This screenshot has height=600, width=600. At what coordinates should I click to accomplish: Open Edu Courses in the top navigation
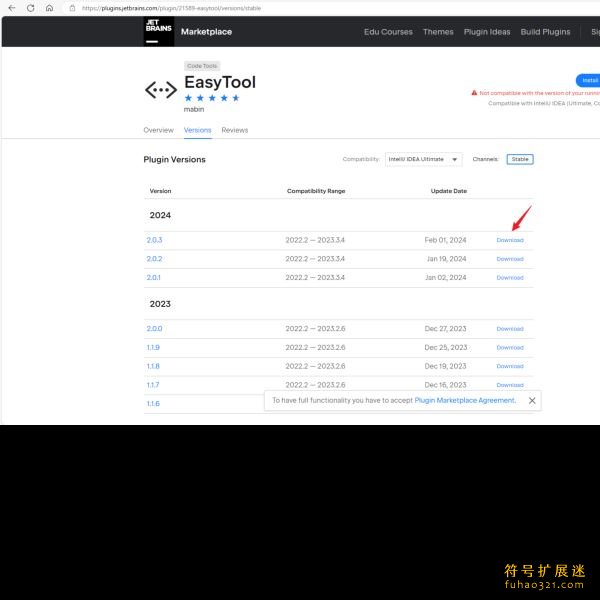pyautogui.click(x=388, y=32)
